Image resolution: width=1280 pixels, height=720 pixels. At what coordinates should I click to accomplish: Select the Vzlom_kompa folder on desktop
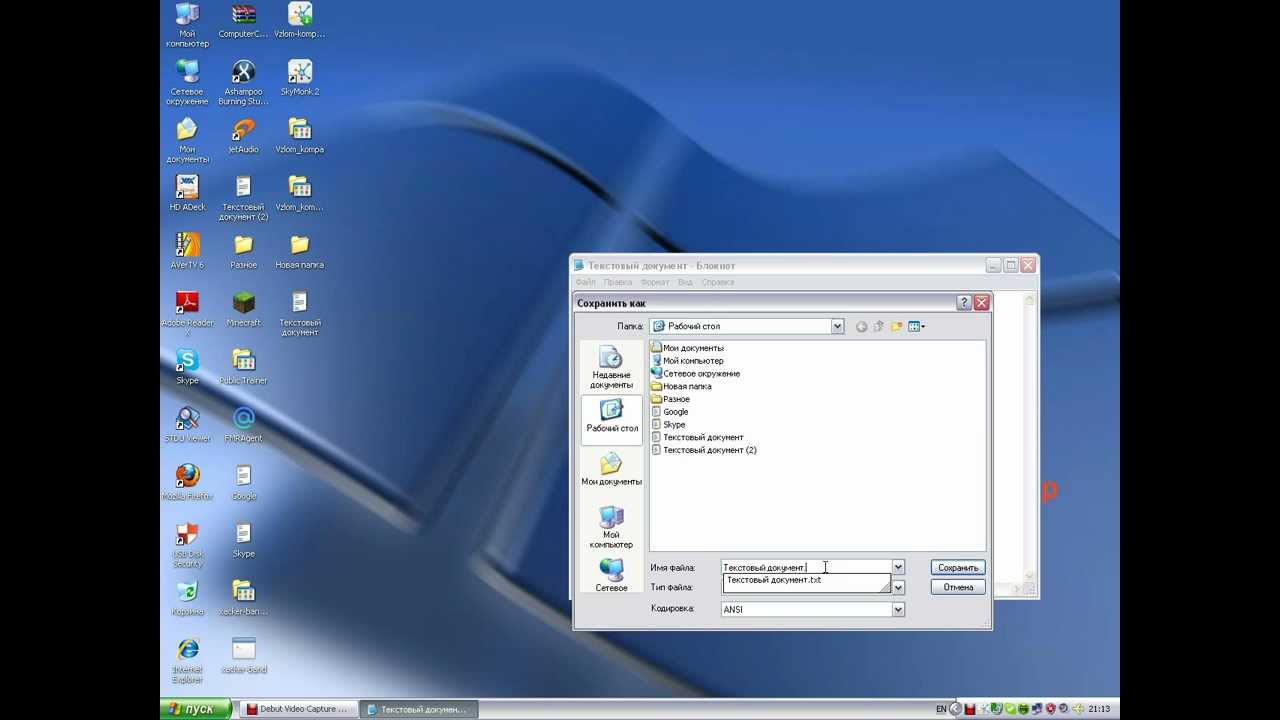click(x=300, y=137)
